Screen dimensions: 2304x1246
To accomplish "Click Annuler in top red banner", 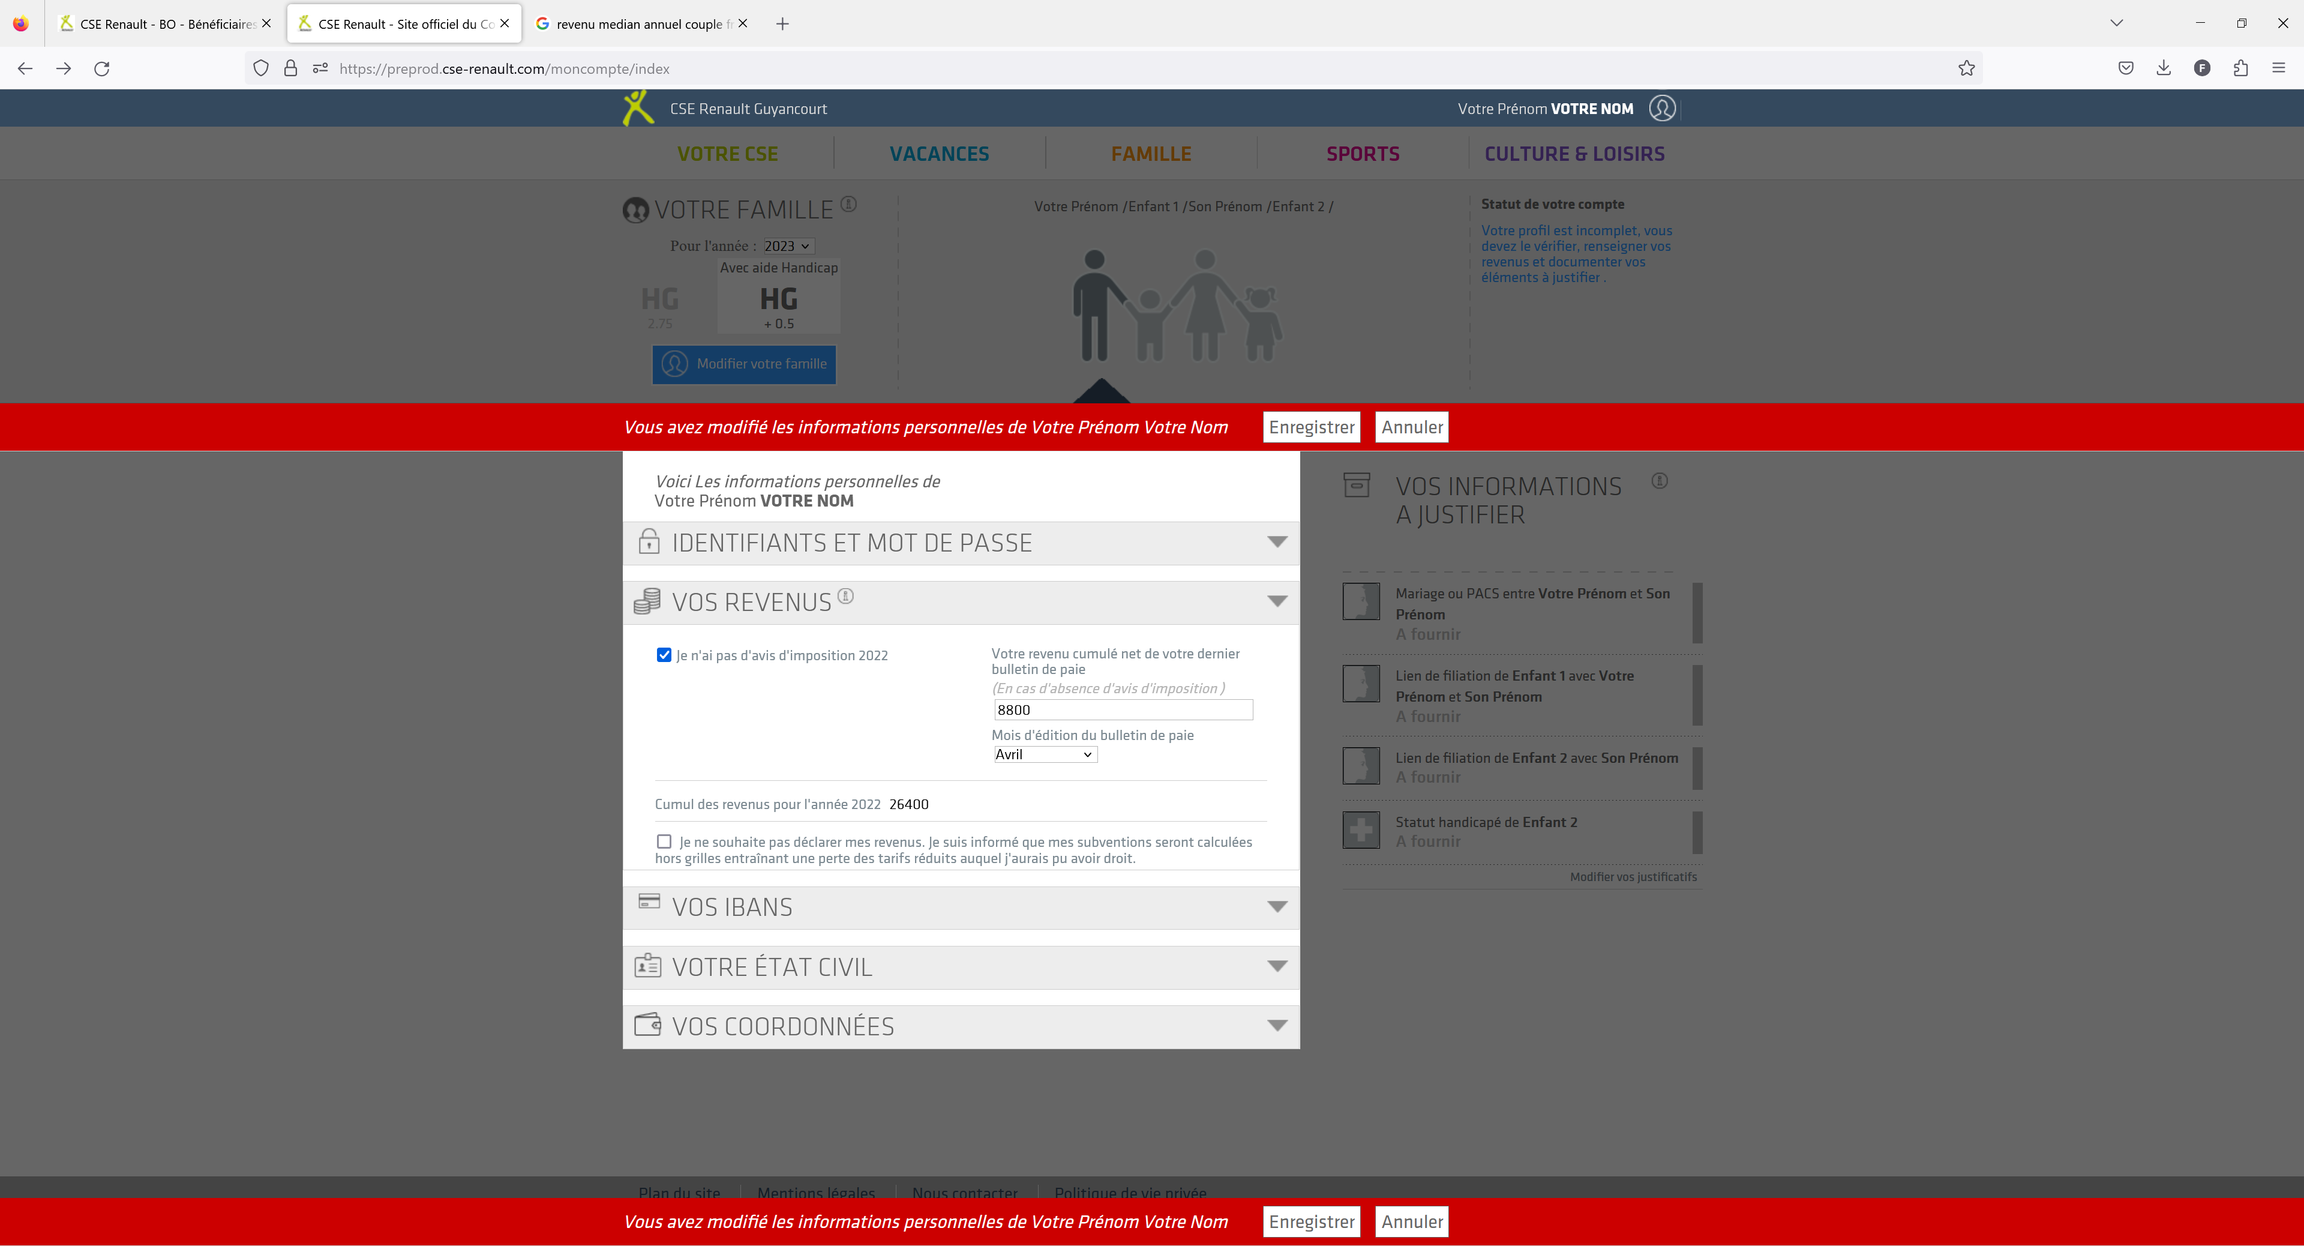I will [1411, 427].
